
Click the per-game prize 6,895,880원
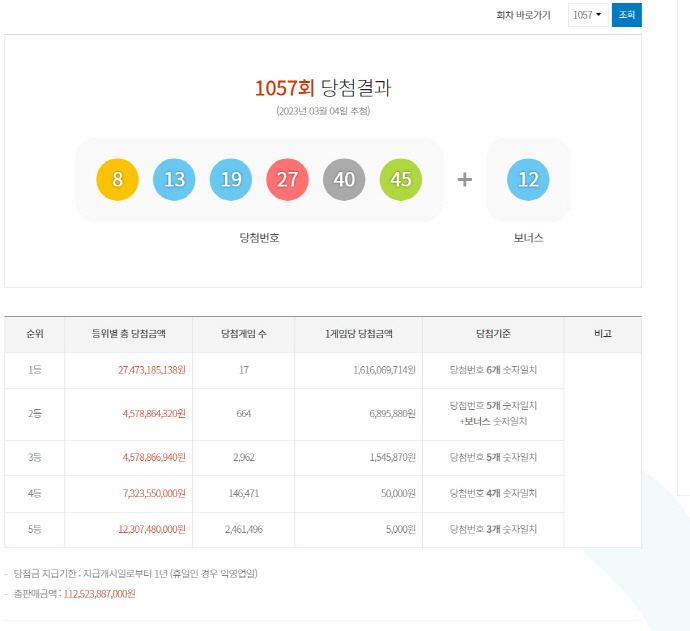click(393, 414)
